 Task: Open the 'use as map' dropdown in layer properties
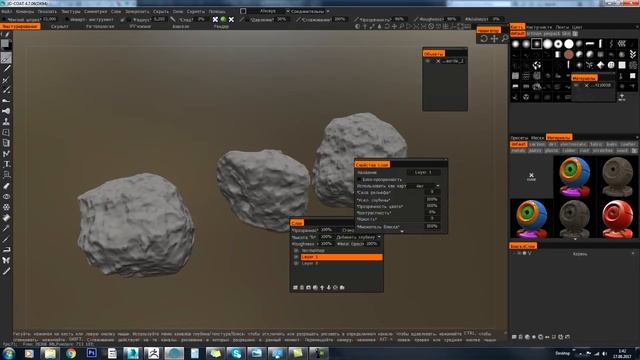423,186
